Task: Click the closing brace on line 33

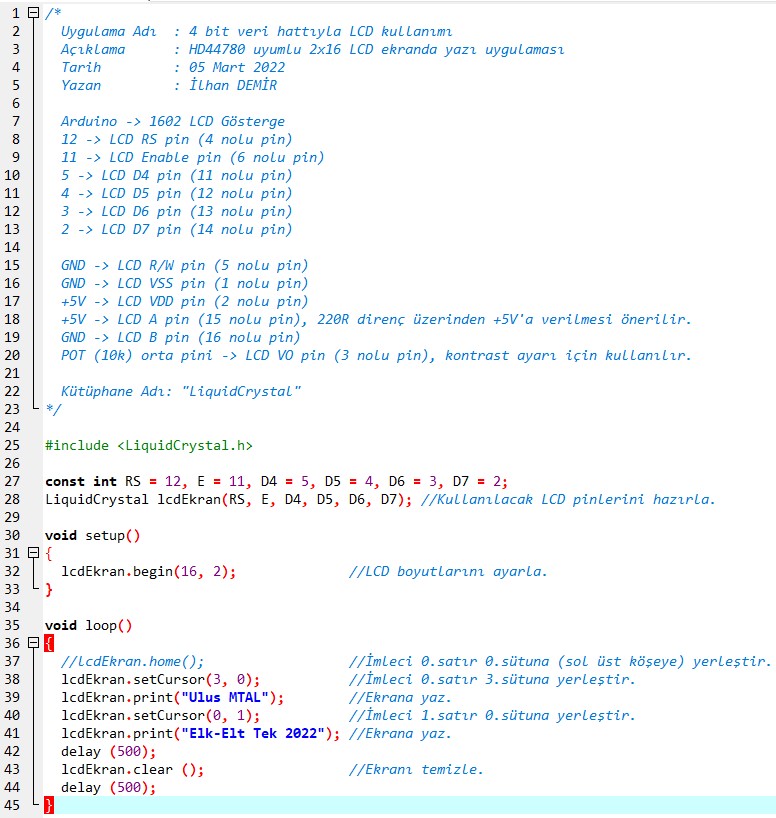Action: point(49,589)
